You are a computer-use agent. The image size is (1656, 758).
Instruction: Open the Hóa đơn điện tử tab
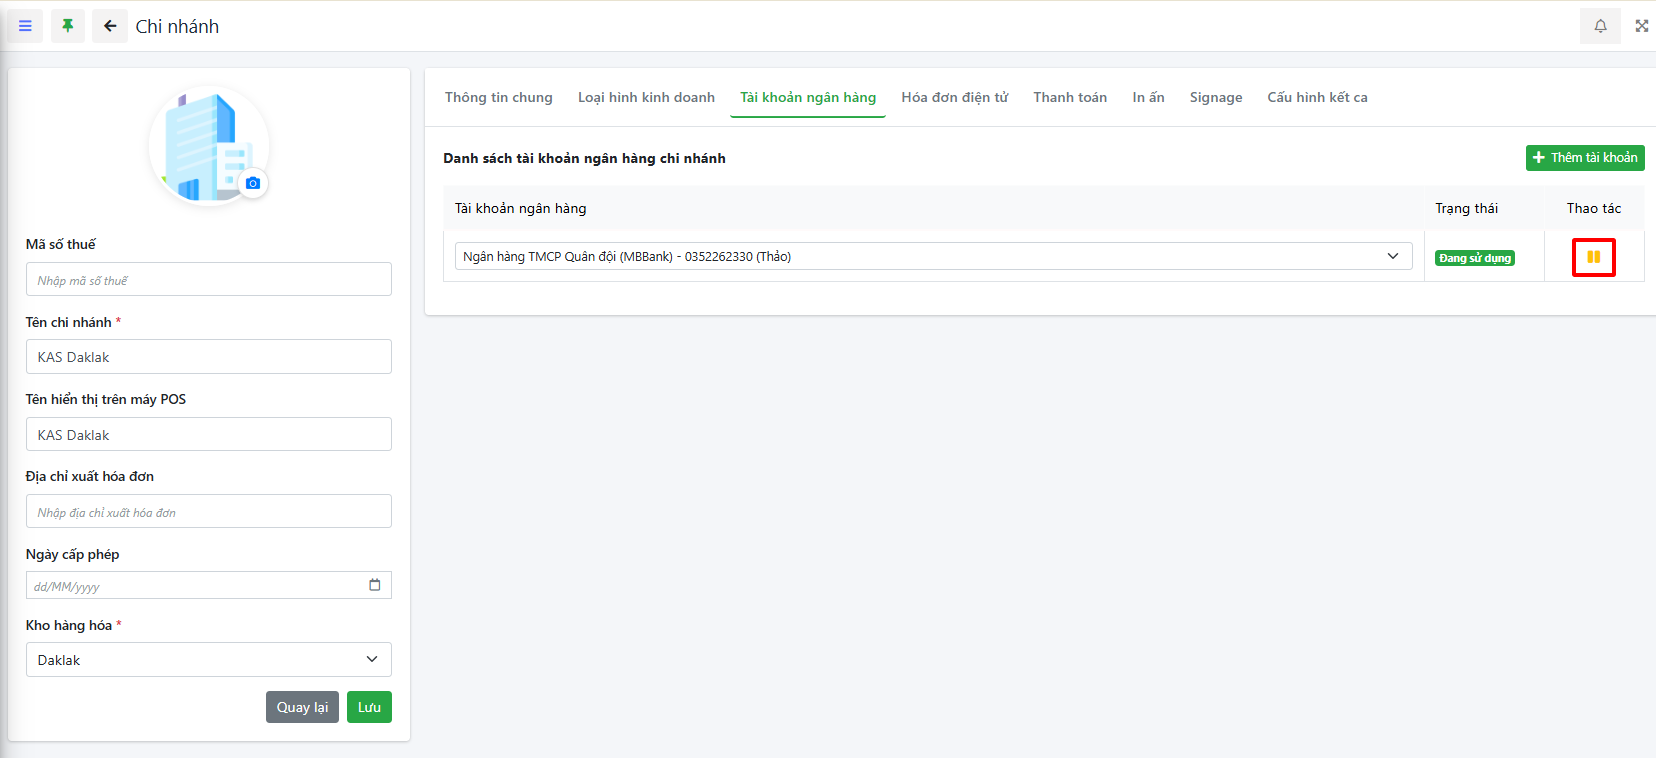[x=954, y=97]
